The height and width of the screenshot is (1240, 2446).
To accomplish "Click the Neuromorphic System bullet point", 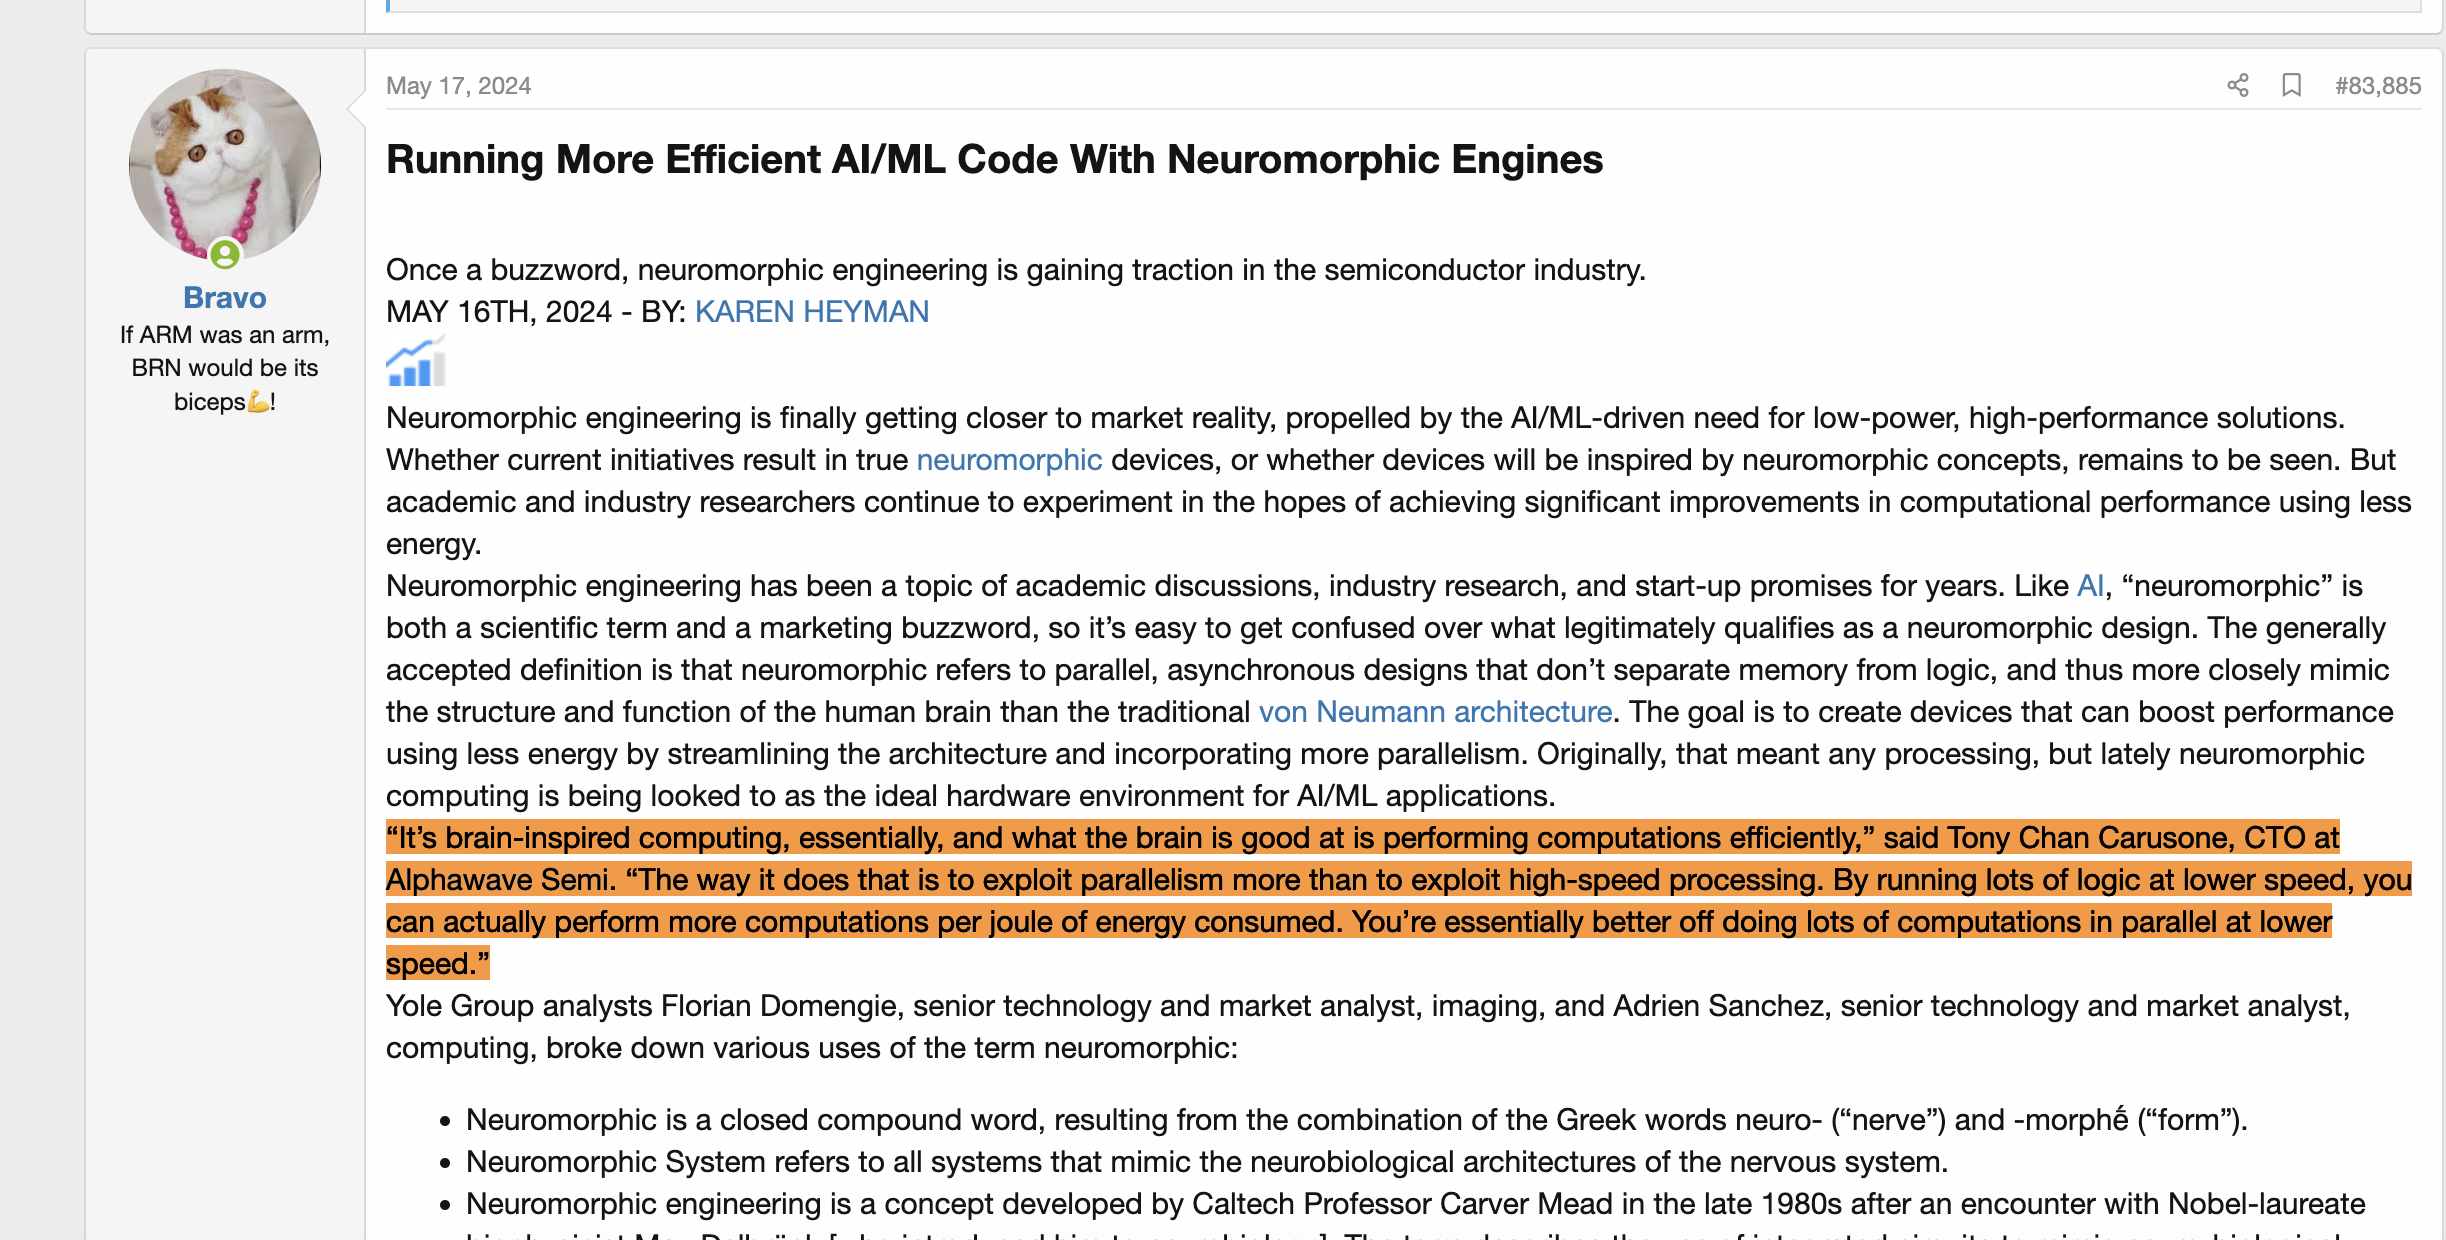I will tap(1206, 1162).
